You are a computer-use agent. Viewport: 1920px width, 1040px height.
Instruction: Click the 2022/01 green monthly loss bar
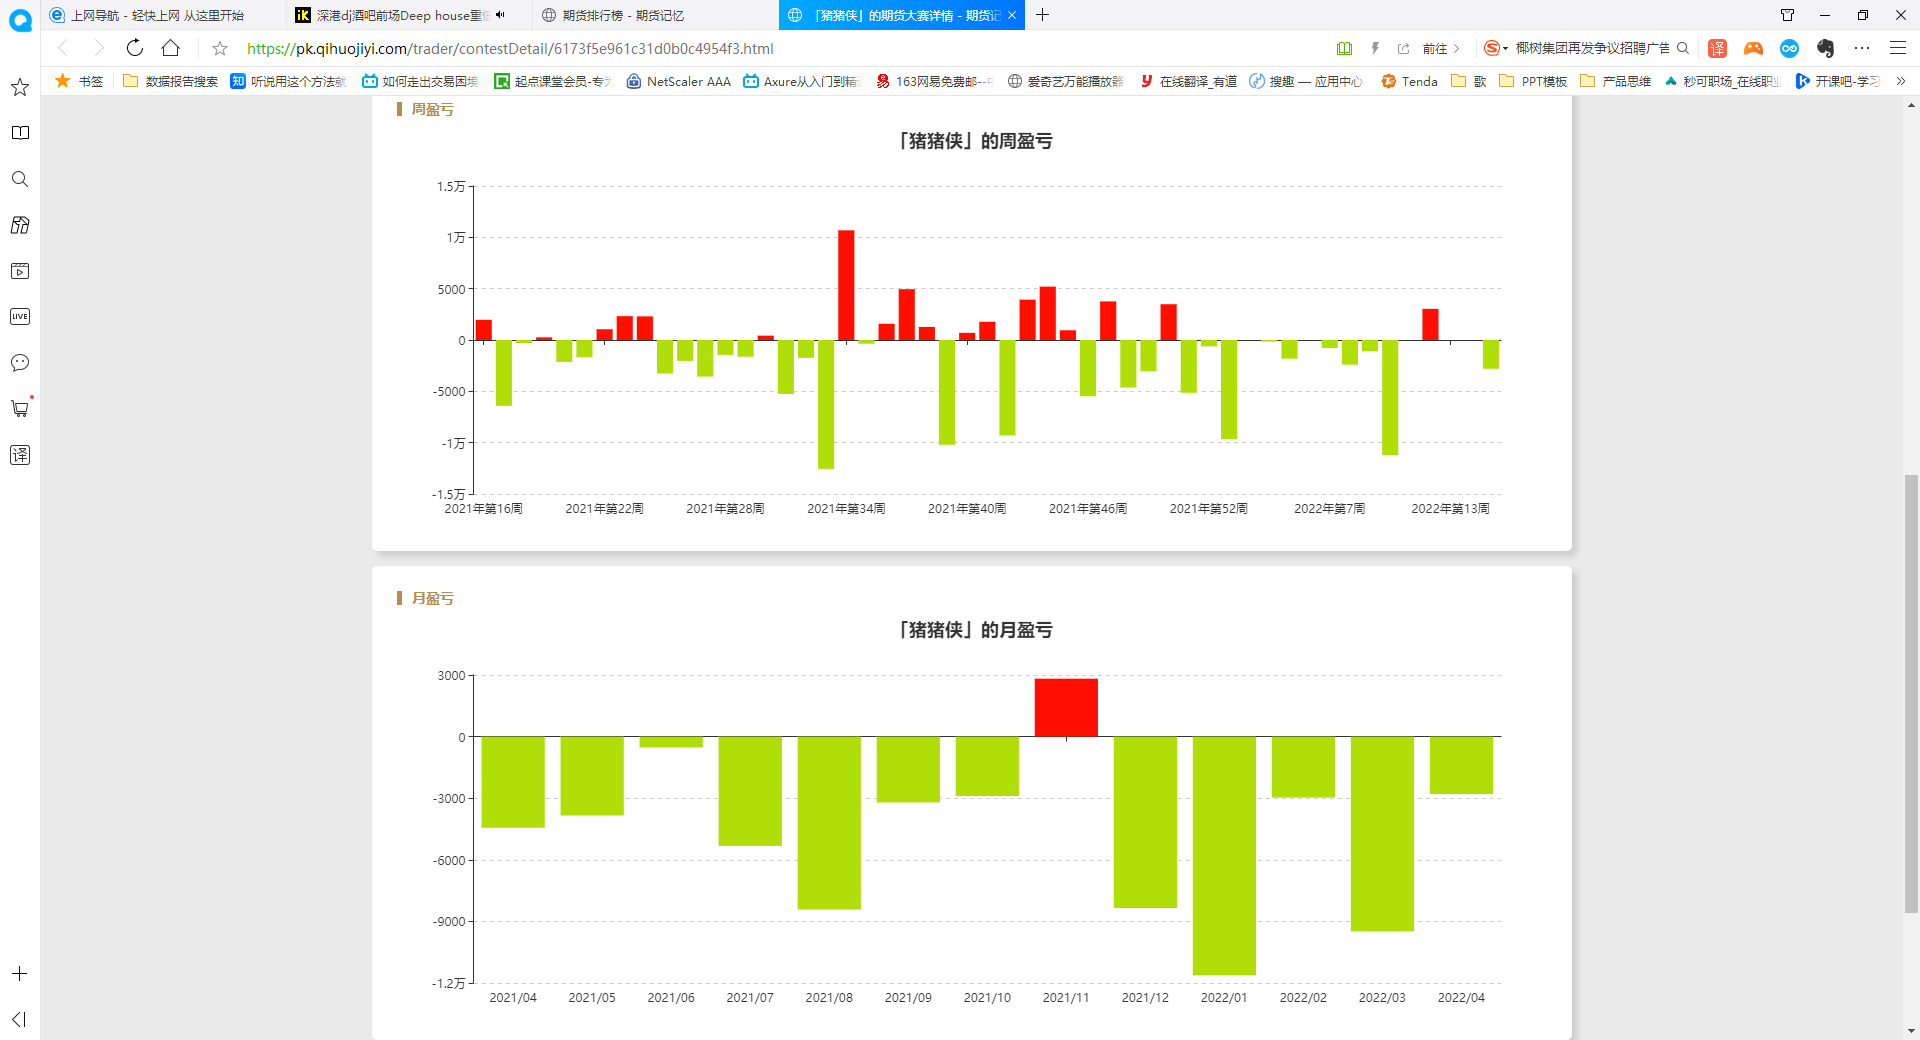1224,856
